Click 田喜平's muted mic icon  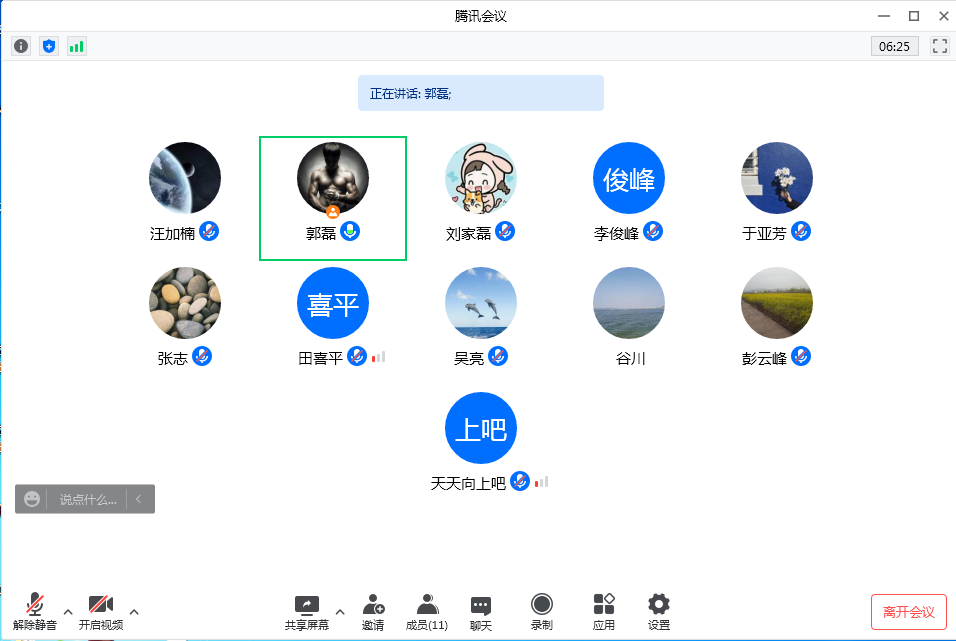click(x=357, y=356)
